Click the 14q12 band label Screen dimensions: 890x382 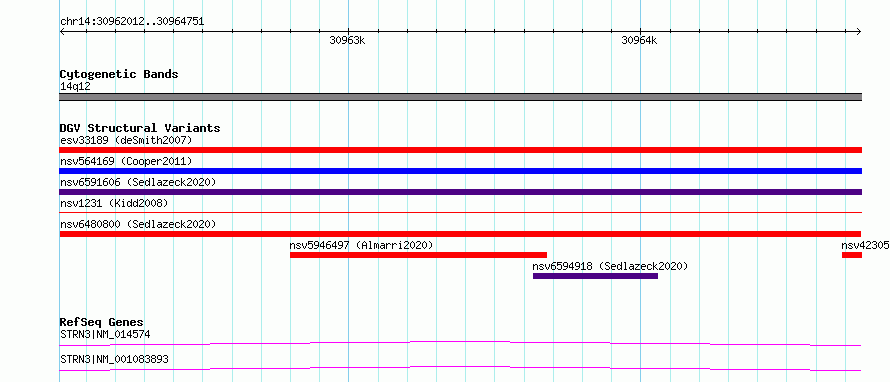[75, 87]
